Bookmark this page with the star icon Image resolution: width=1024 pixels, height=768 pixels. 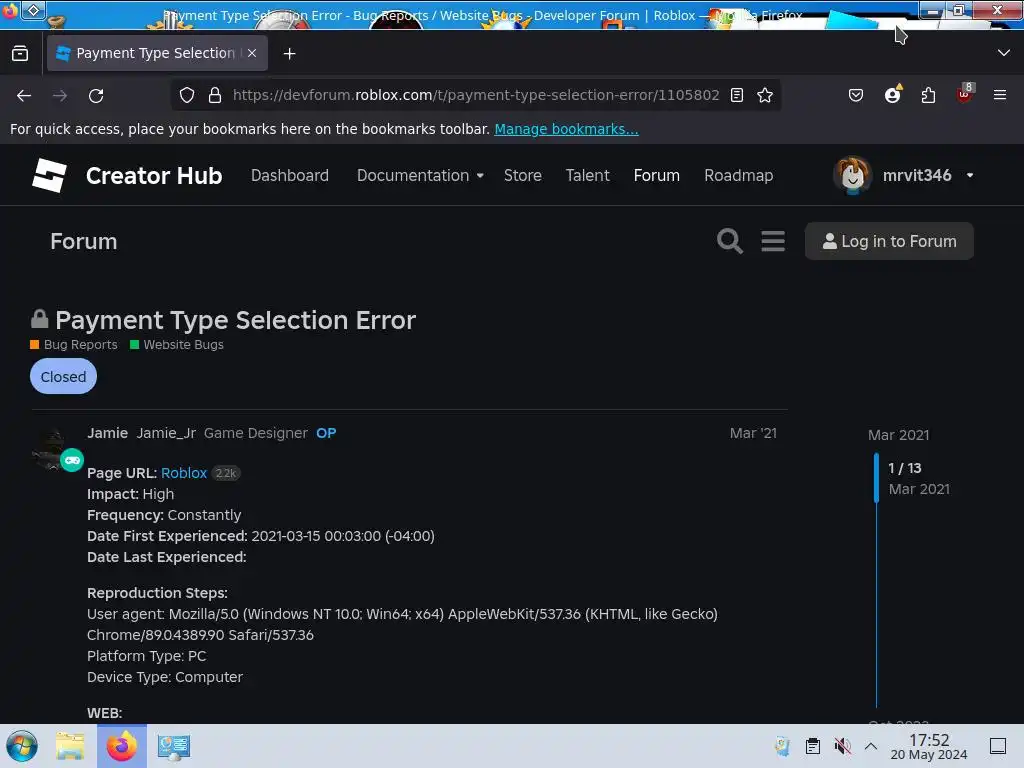point(765,95)
